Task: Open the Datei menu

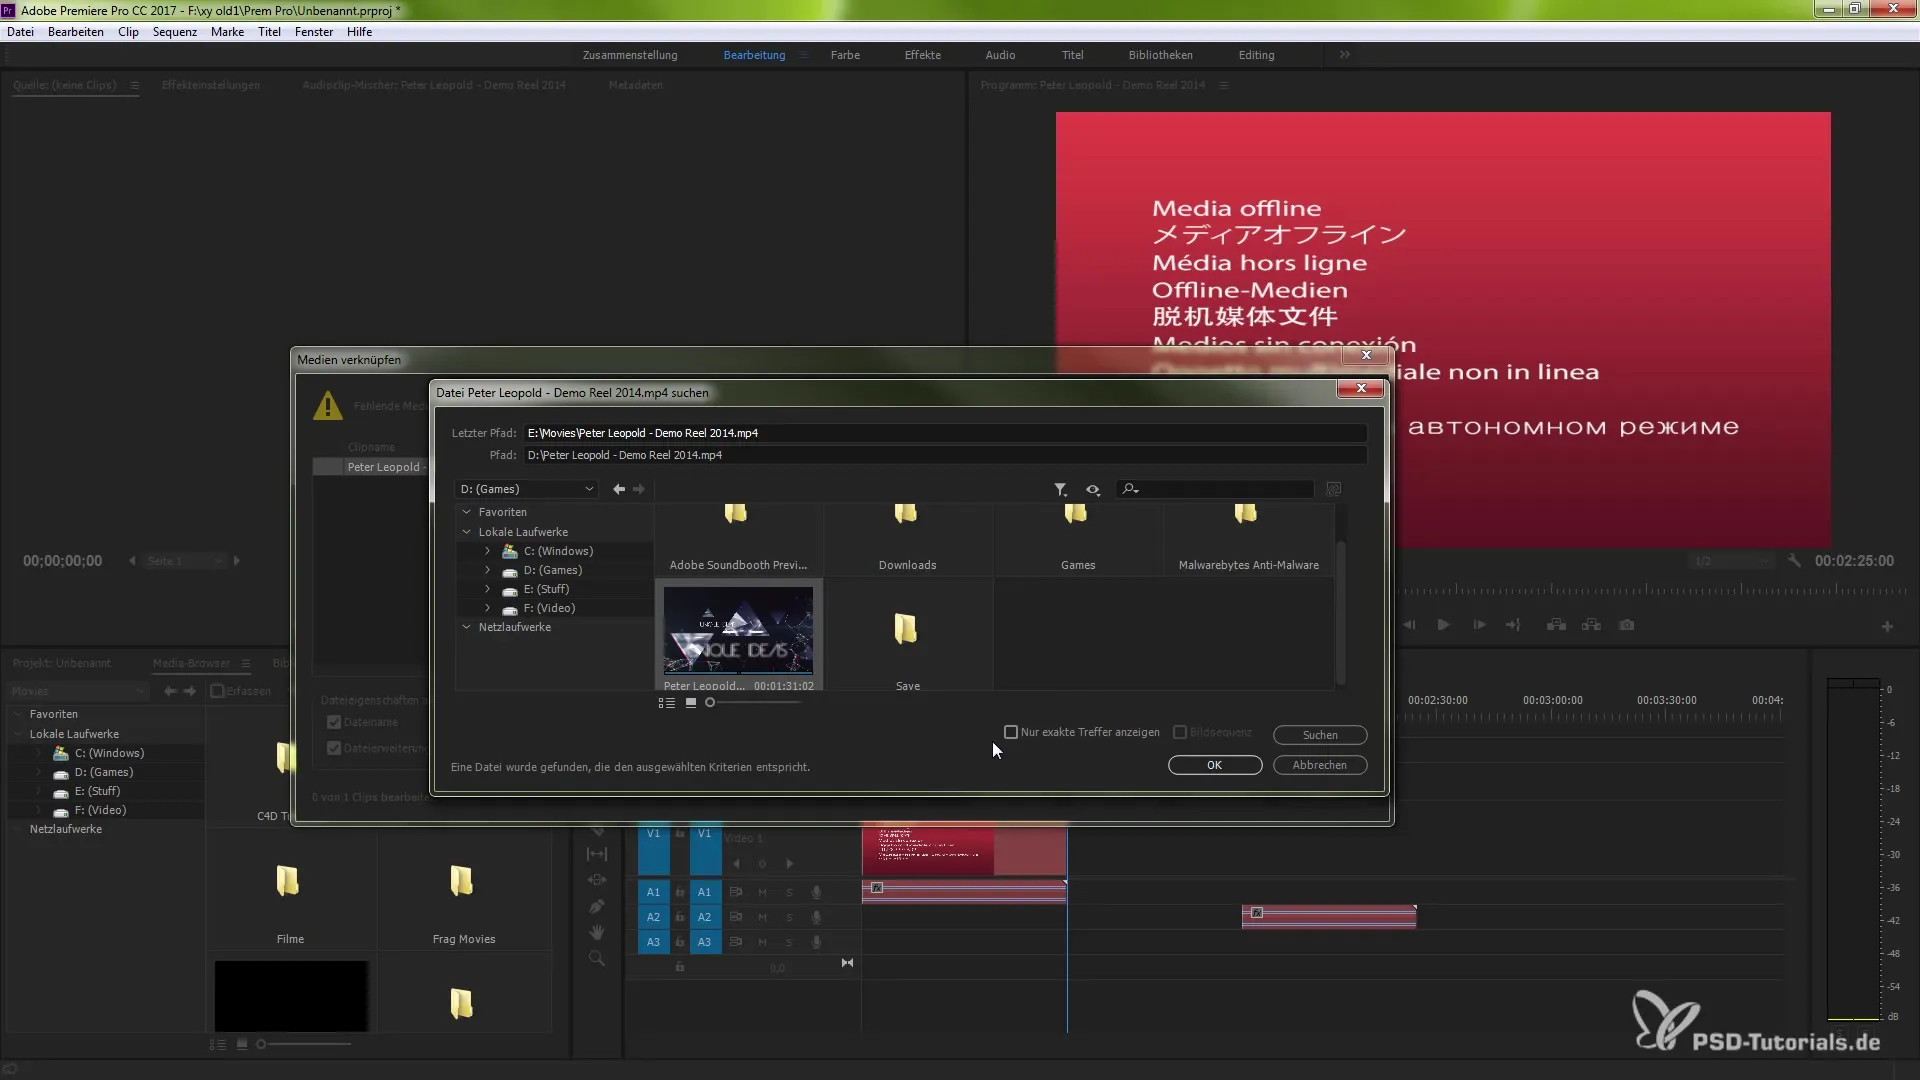Action: (20, 32)
